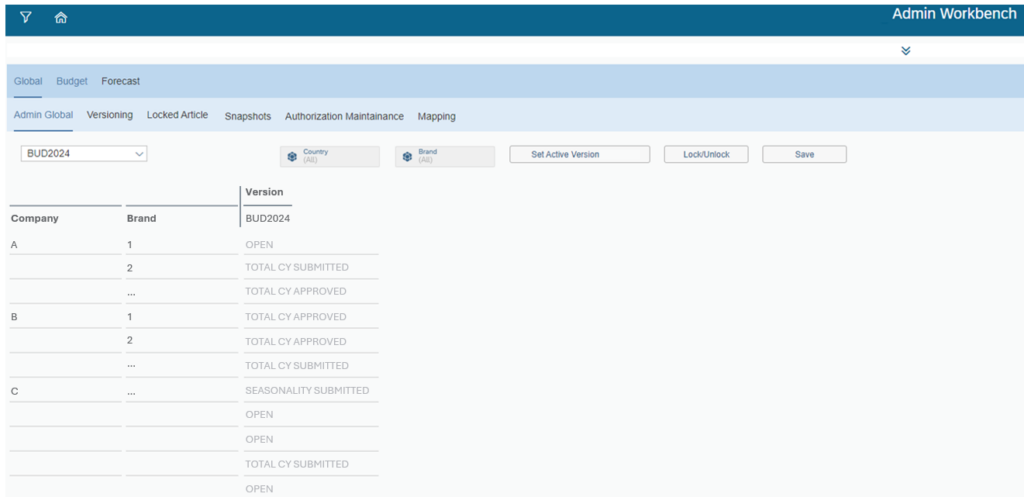Open the Brand (All) filter selector
The width and height of the screenshot is (1024, 497).
(445, 156)
